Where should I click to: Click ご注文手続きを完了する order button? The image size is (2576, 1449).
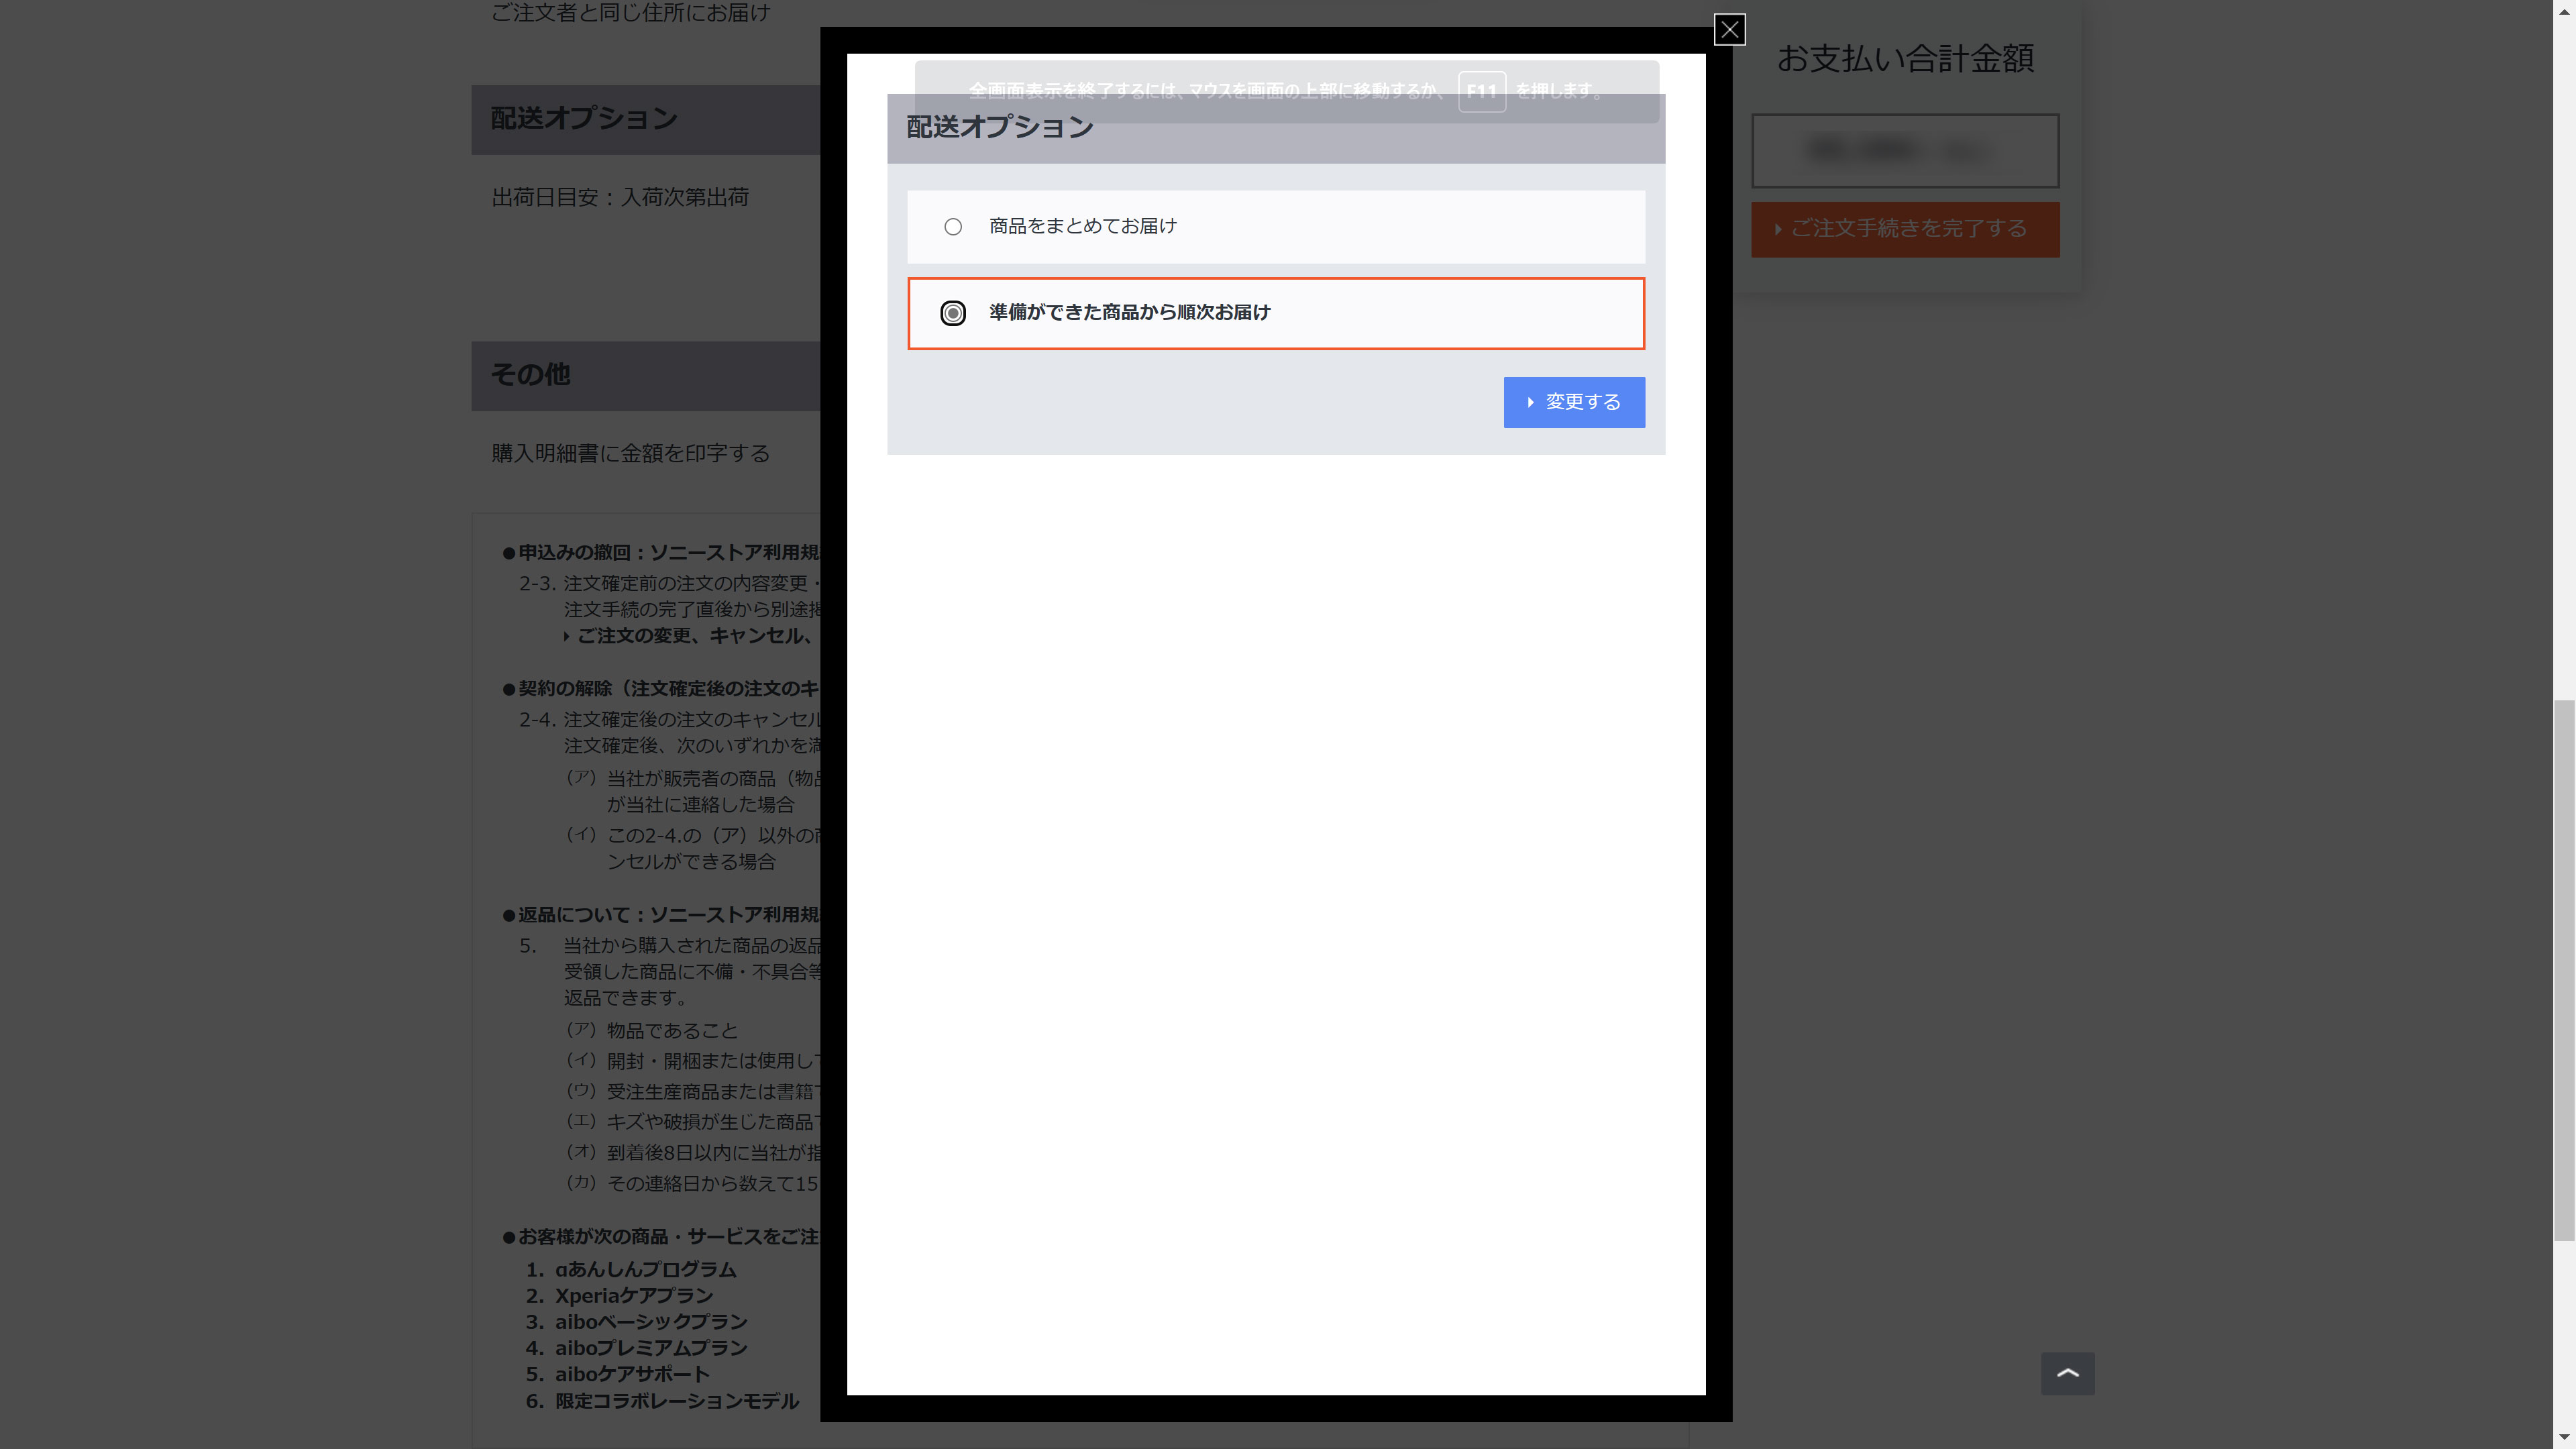point(1905,229)
